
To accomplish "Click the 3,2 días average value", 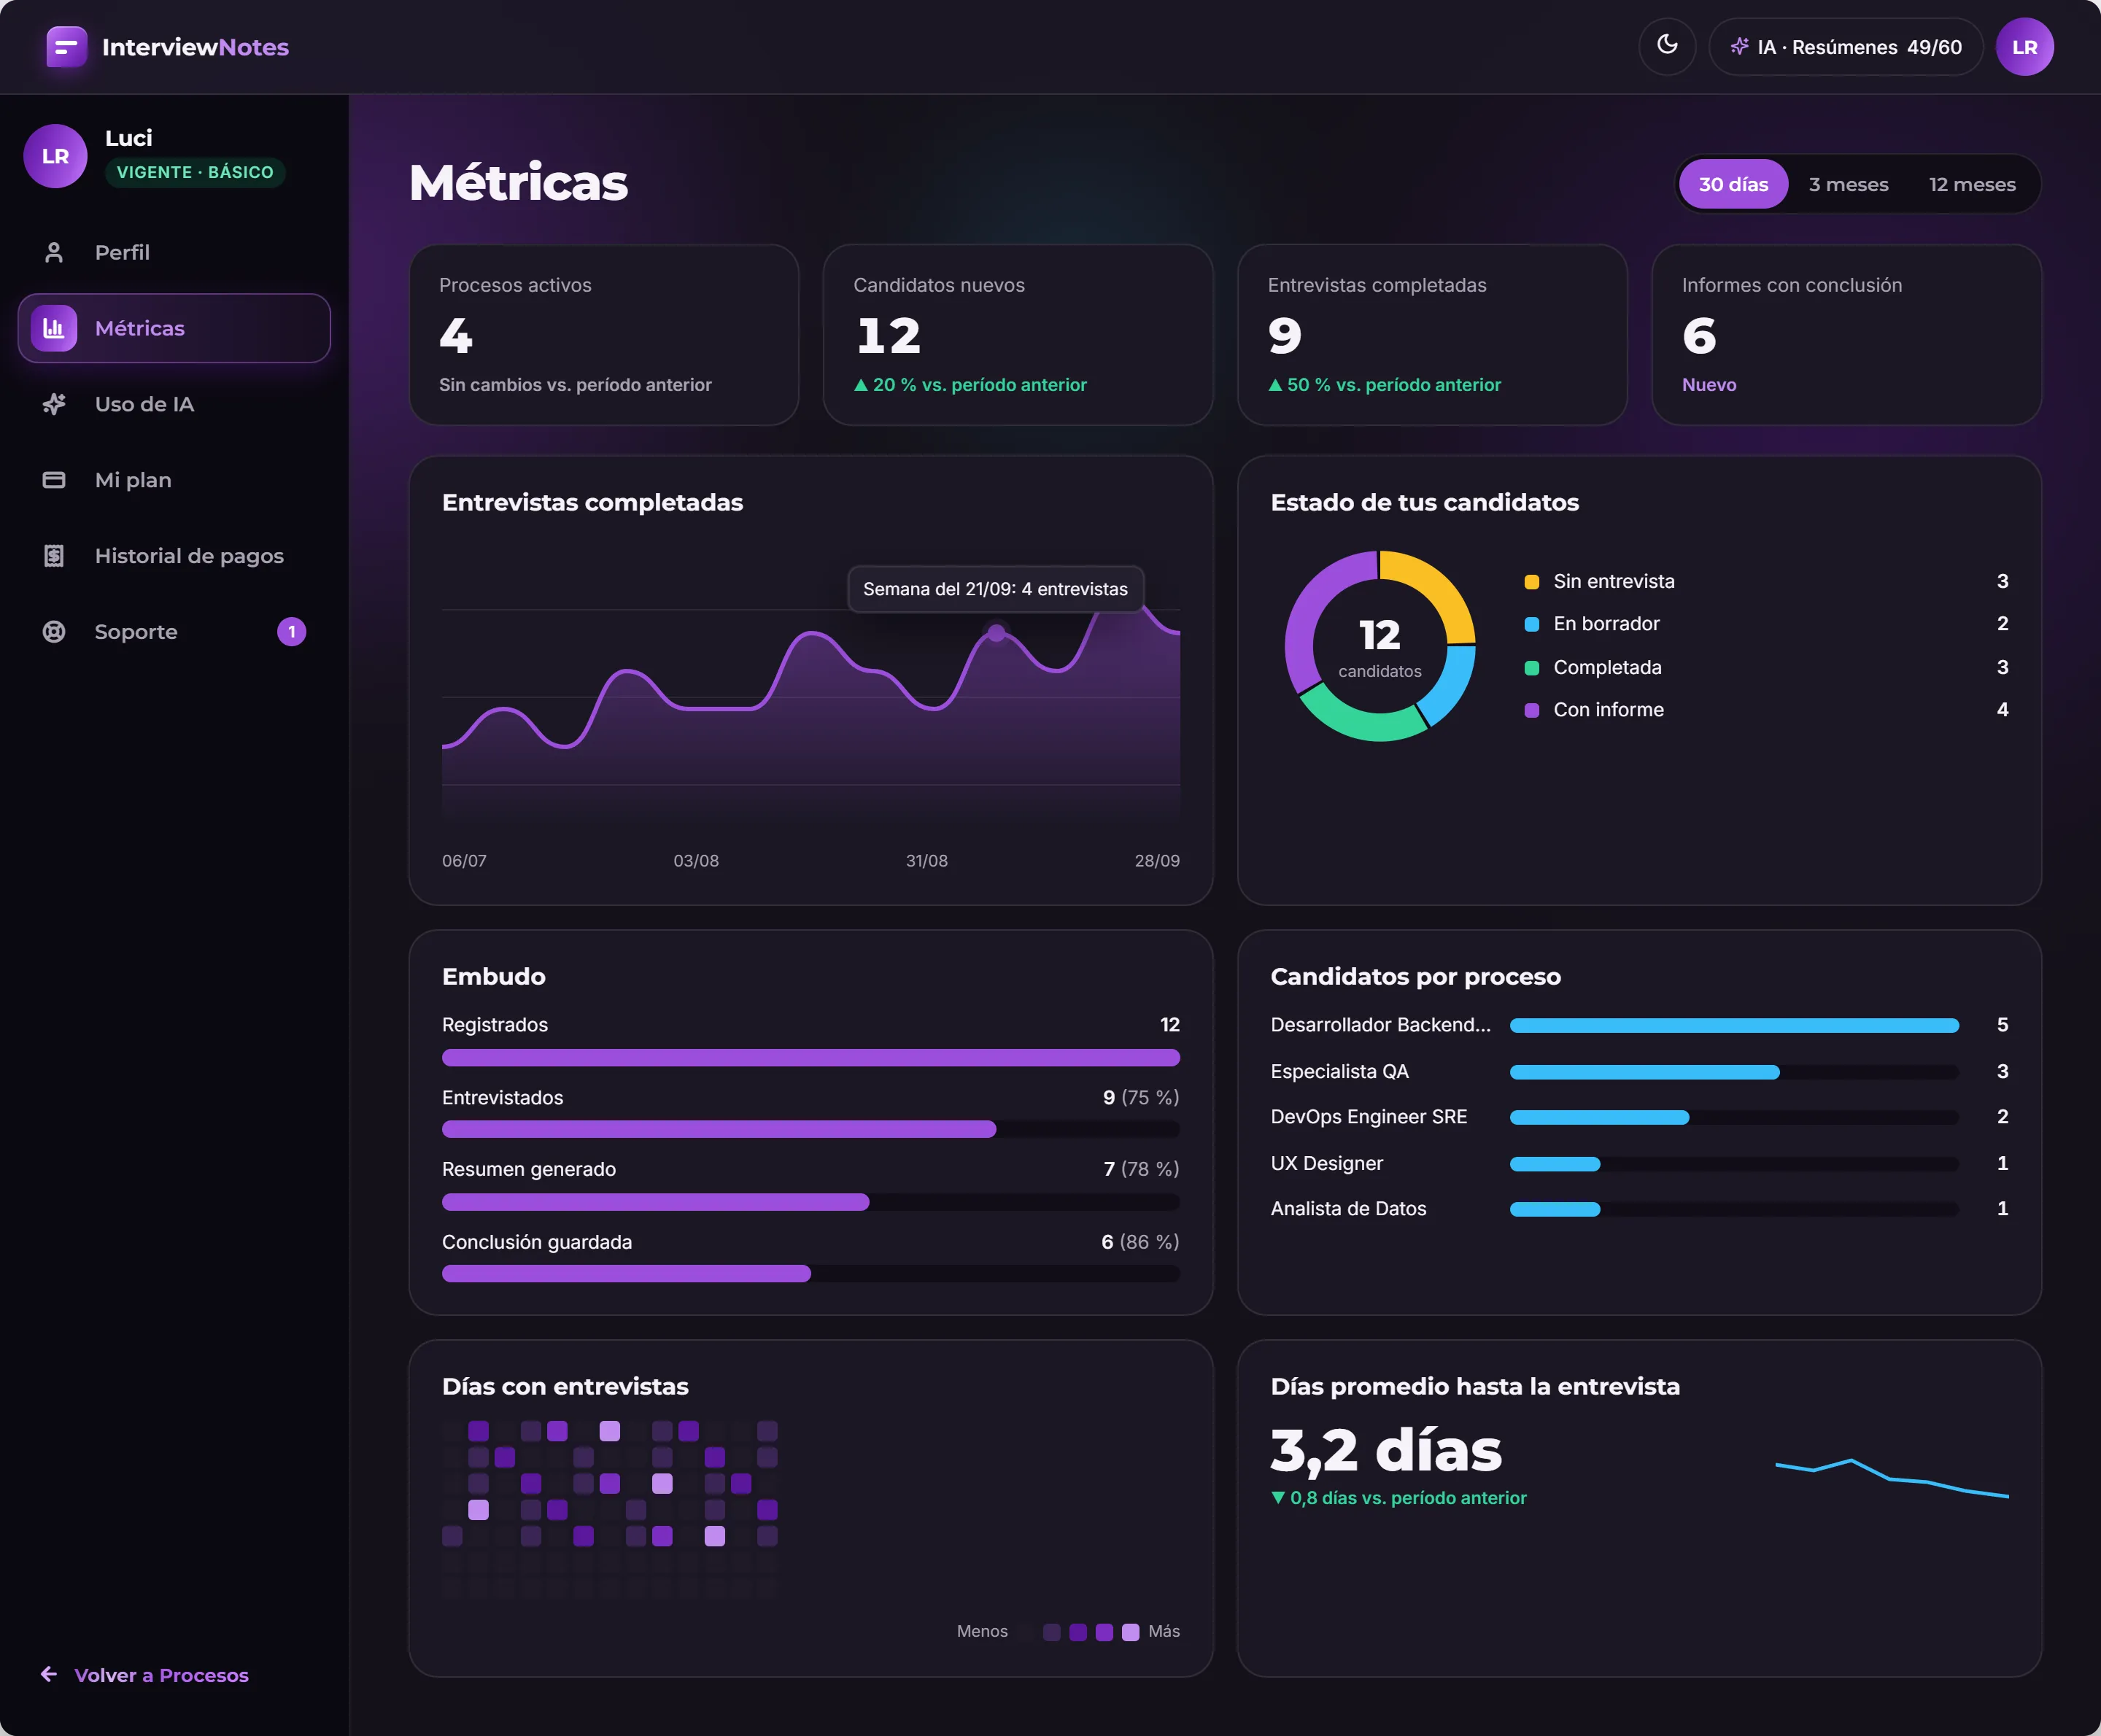I will pyautogui.click(x=1385, y=1450).
